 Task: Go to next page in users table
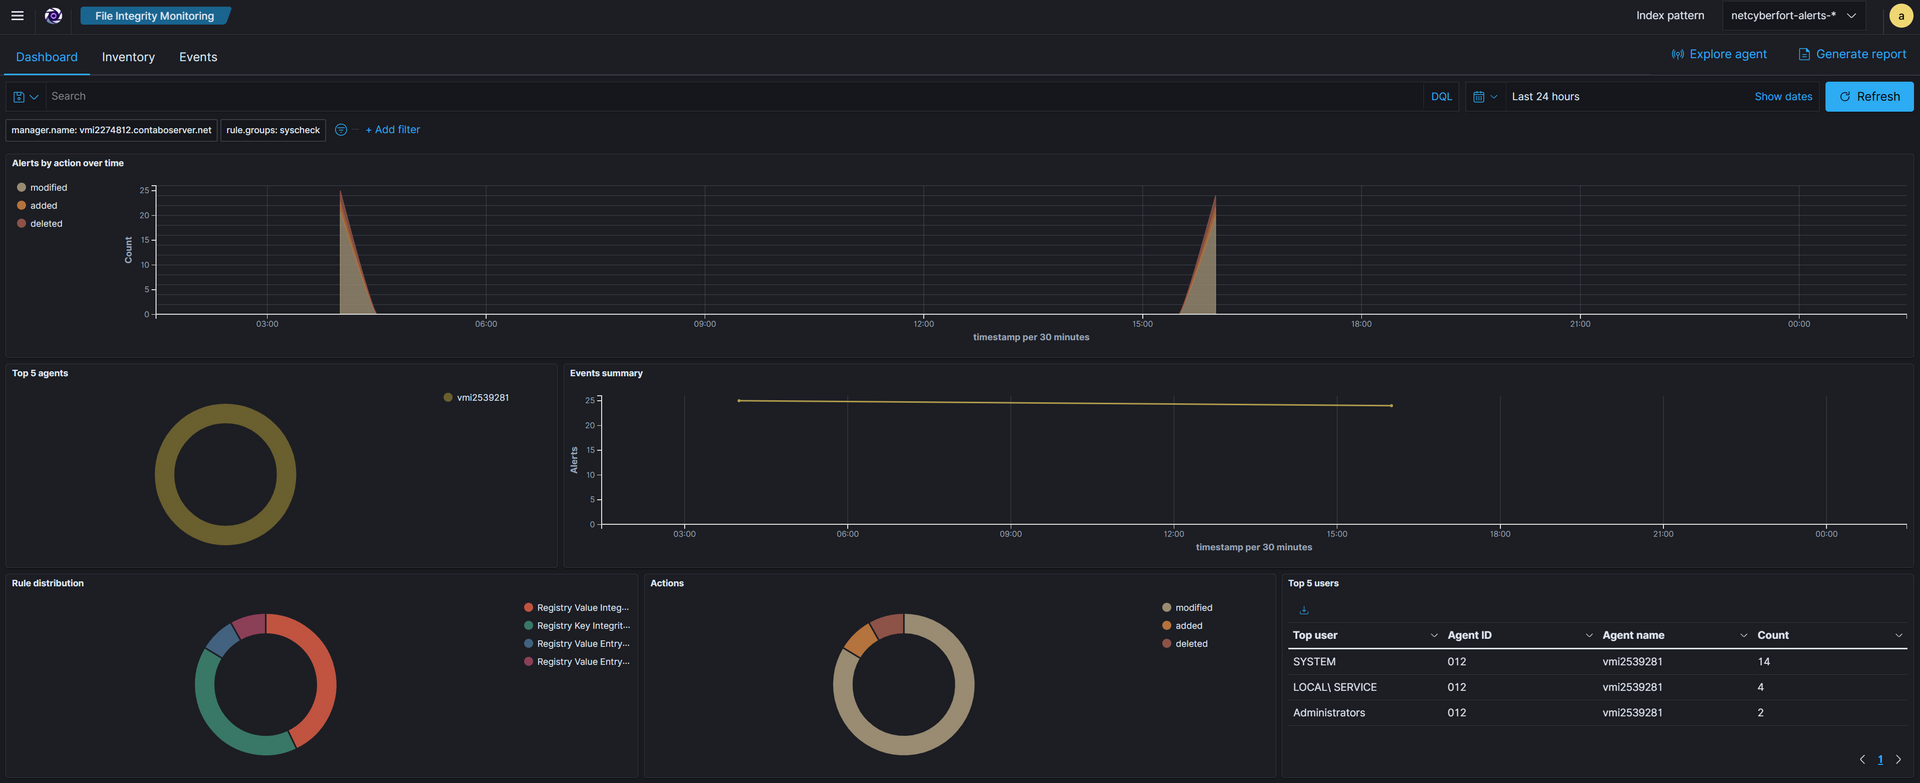(1898, 760)
